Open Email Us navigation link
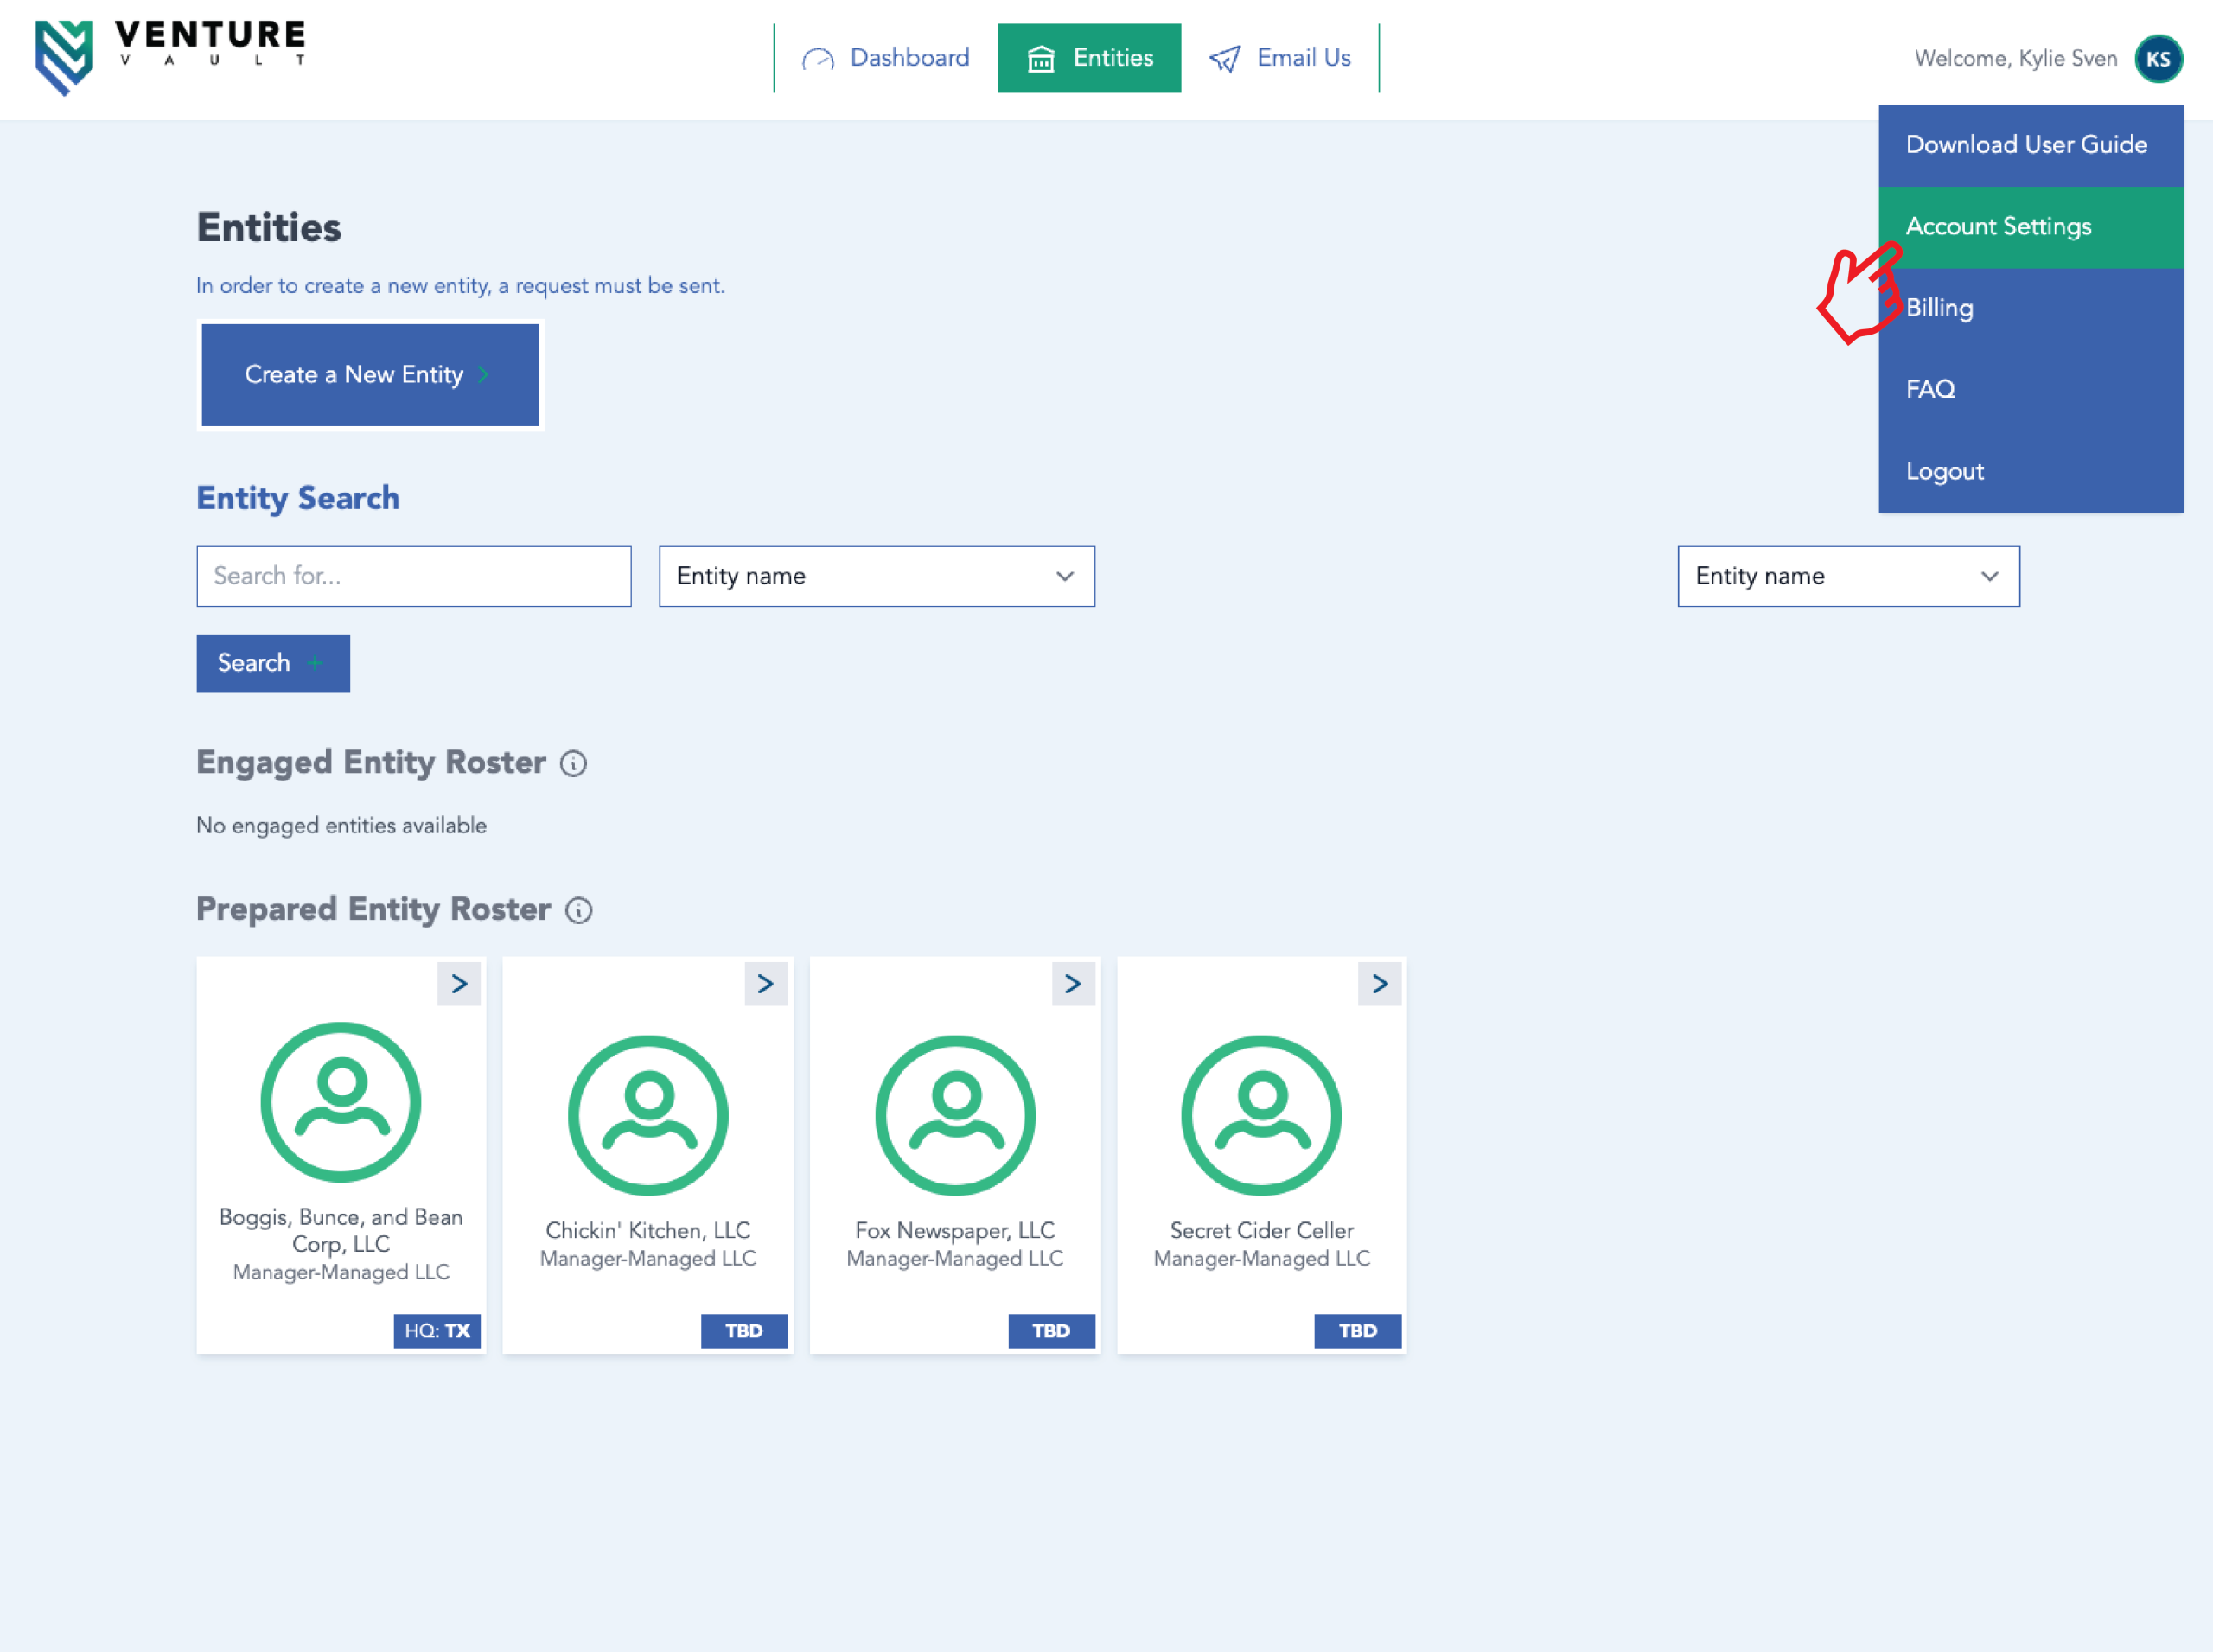The width and height of the screenshot is (2213, 1652). [1280, 58]
